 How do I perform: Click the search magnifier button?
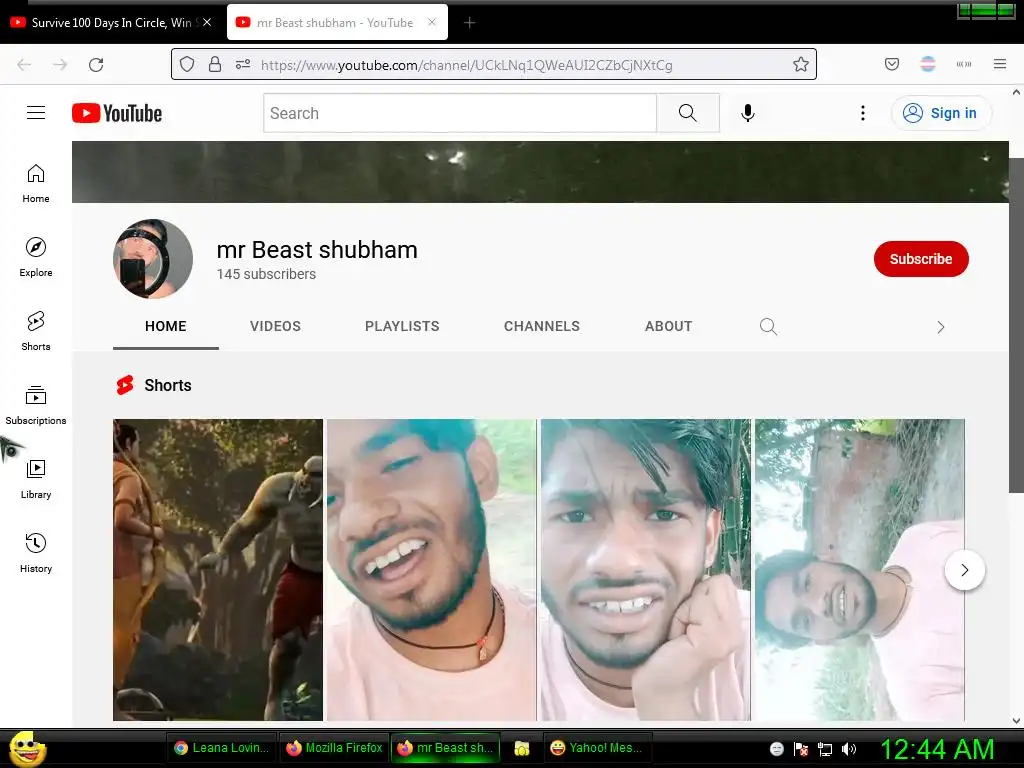[x=688, y=113]
